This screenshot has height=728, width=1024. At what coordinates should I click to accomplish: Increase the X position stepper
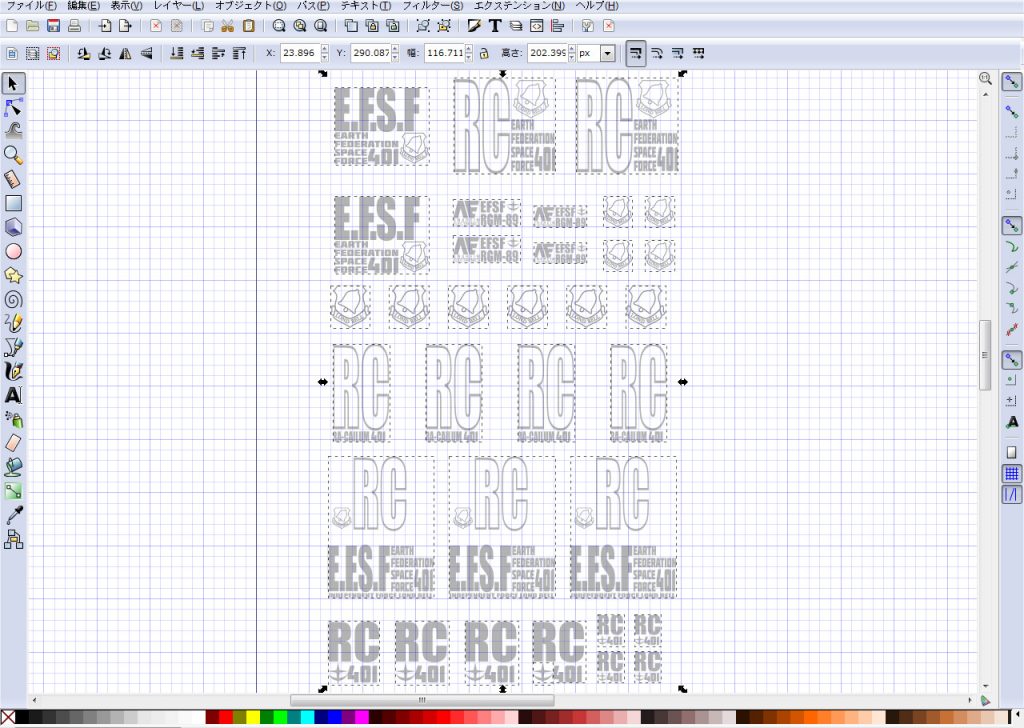coord(325,50)
